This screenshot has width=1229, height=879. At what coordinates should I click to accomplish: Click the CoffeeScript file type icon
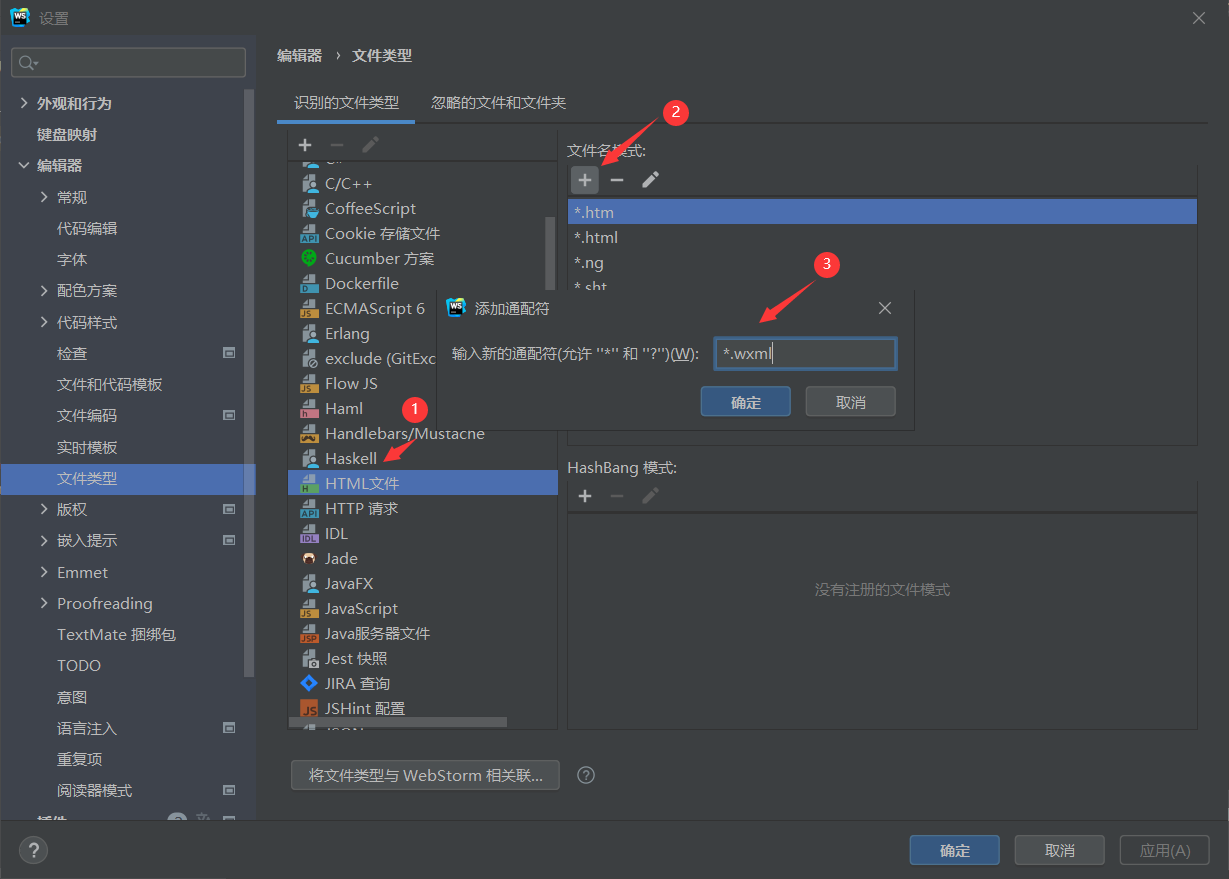(x=309, y=209)
